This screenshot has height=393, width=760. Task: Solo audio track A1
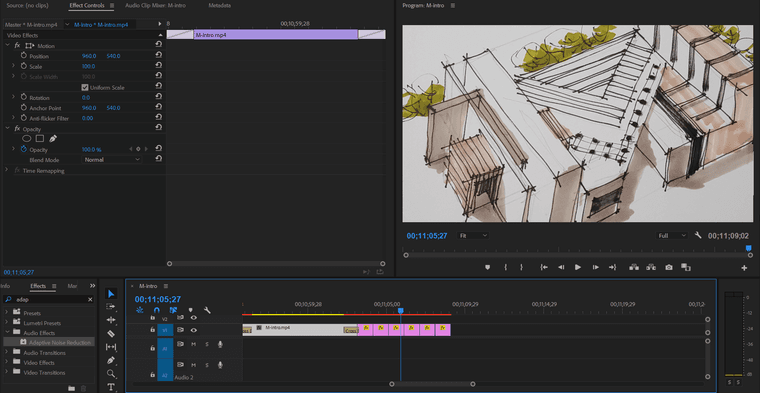(207, 344)
